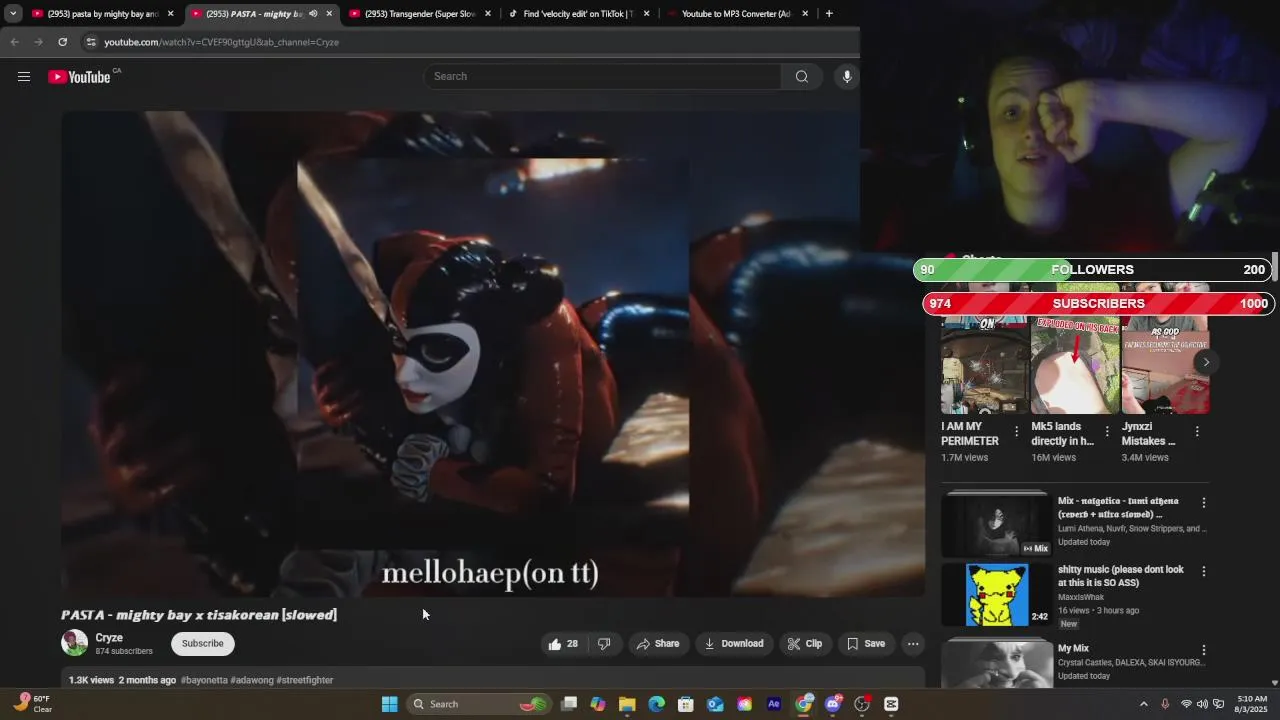Open the tab search dropdown arrow
Viewport: 1280px width, 720px height.
pos(13,14)
